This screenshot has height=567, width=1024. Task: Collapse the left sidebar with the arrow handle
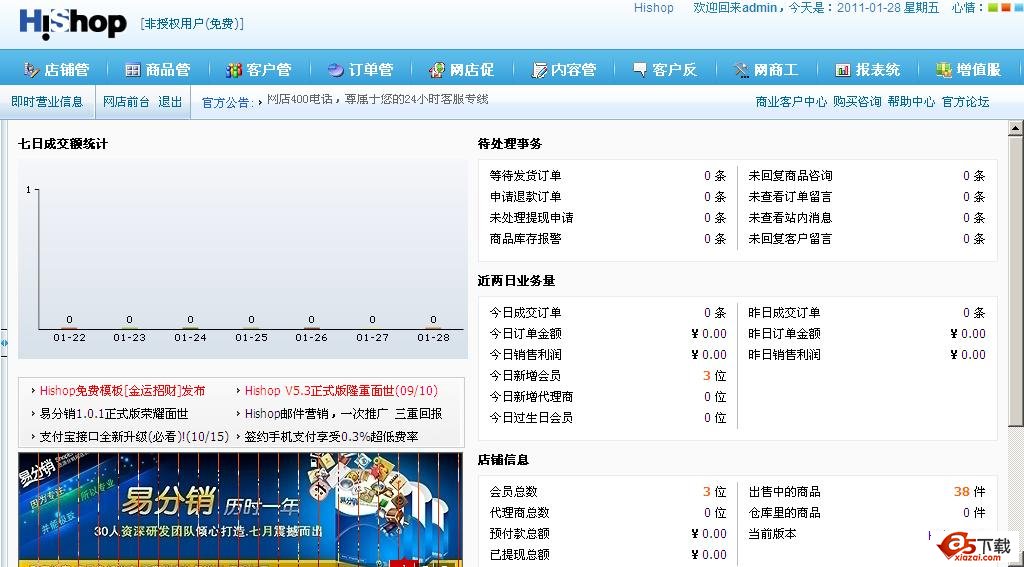coord(4,342)
